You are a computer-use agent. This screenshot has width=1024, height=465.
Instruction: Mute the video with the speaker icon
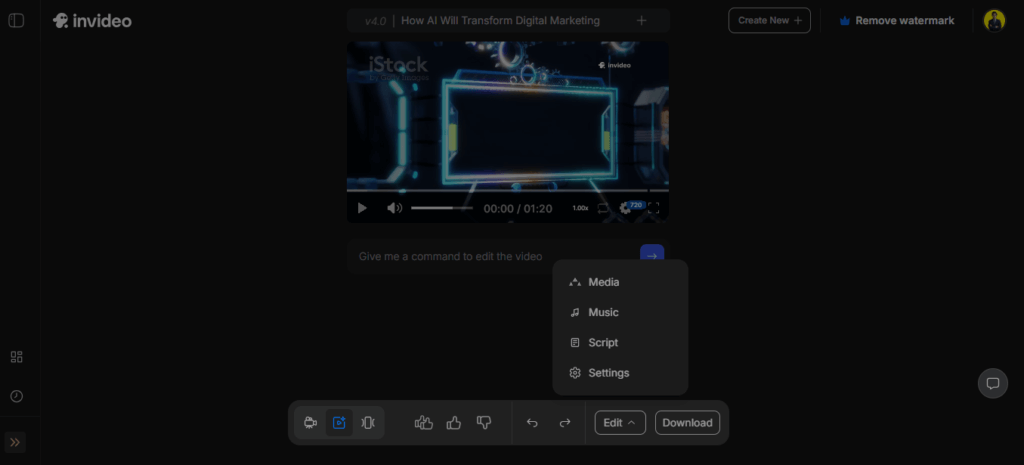tap(394, 208)
